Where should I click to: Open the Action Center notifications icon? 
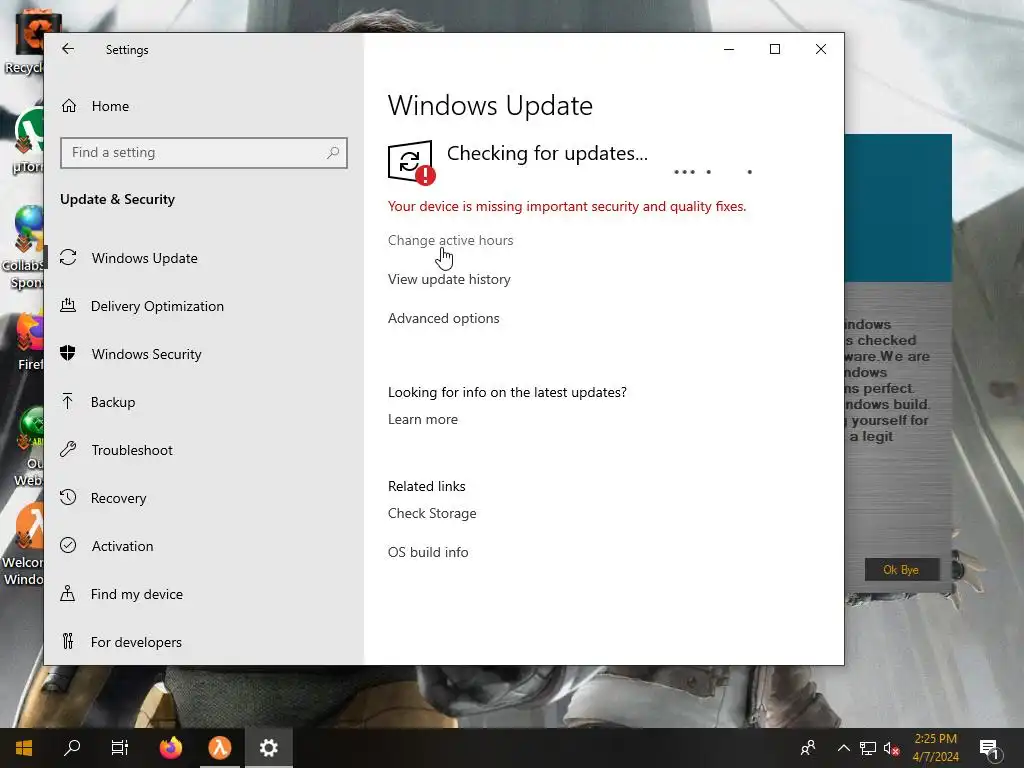click(990, 748)
